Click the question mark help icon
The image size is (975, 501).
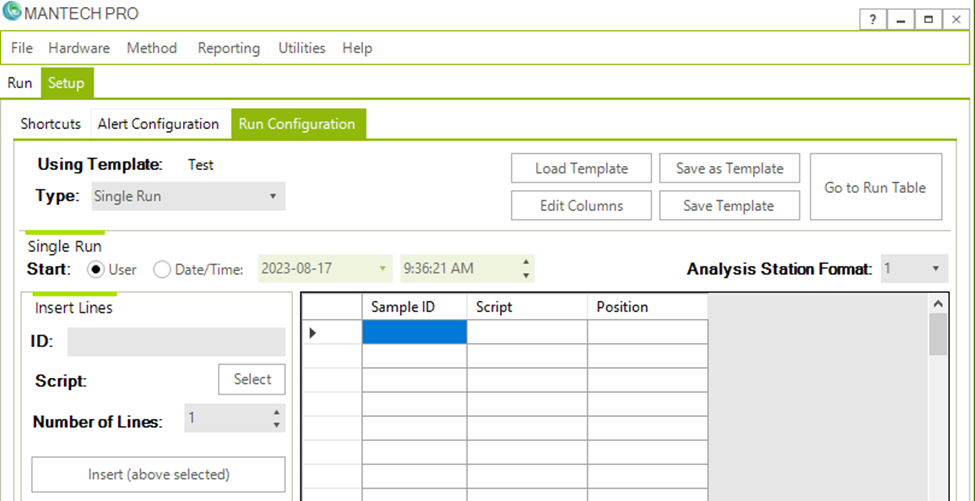click(873, 19)
